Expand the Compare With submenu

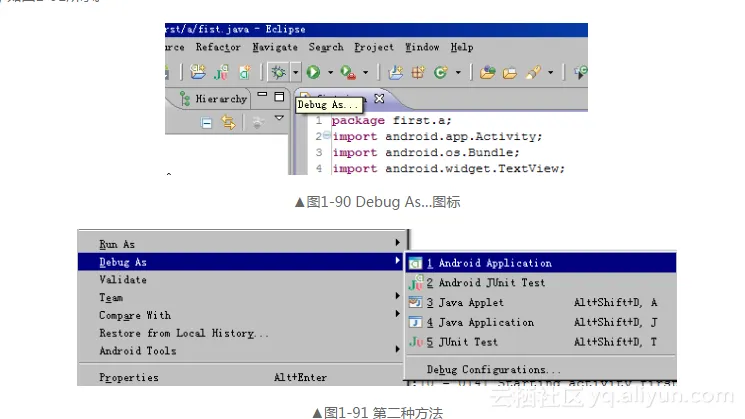(x=240, y=315)
